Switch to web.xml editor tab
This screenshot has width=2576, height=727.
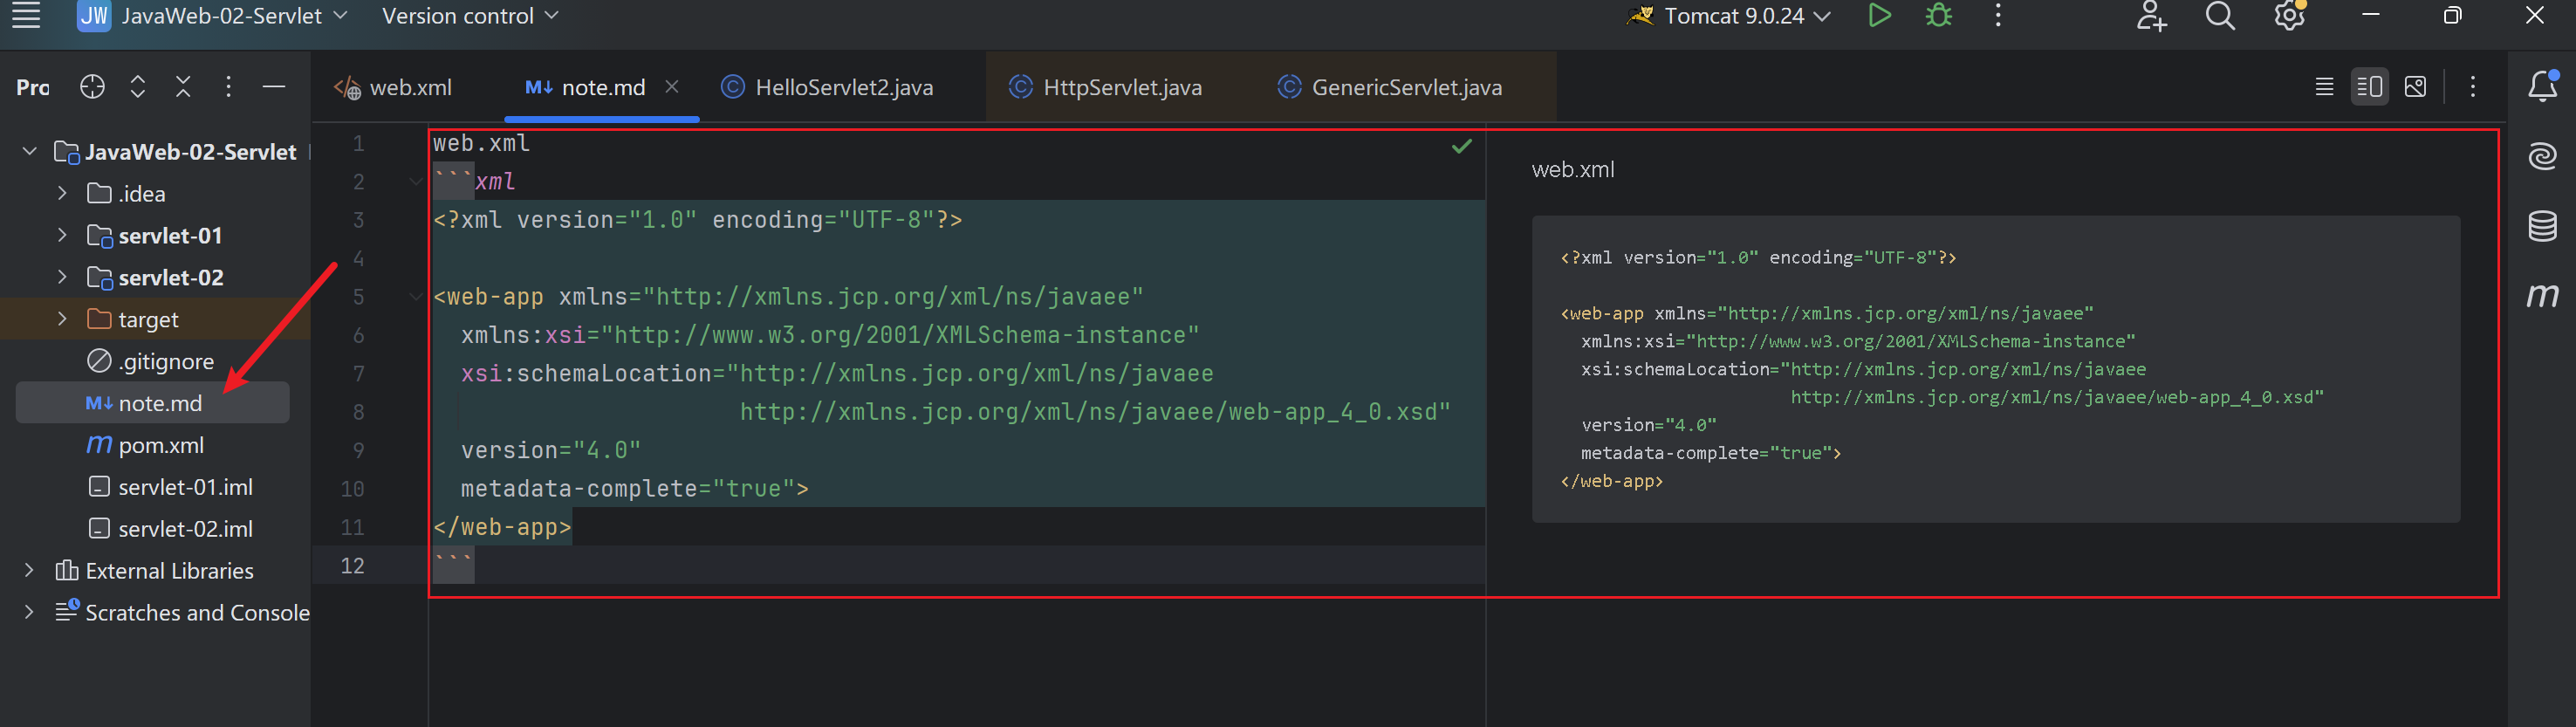pyautogui.click(x=393, y=88)
